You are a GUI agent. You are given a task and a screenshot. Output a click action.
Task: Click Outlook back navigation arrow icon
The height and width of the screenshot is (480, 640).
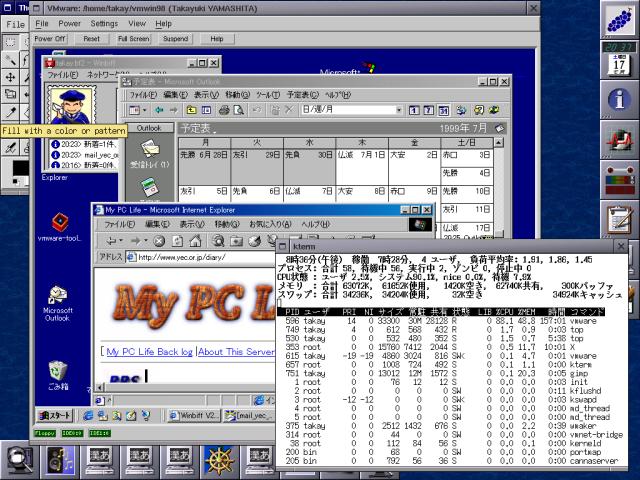160,110
